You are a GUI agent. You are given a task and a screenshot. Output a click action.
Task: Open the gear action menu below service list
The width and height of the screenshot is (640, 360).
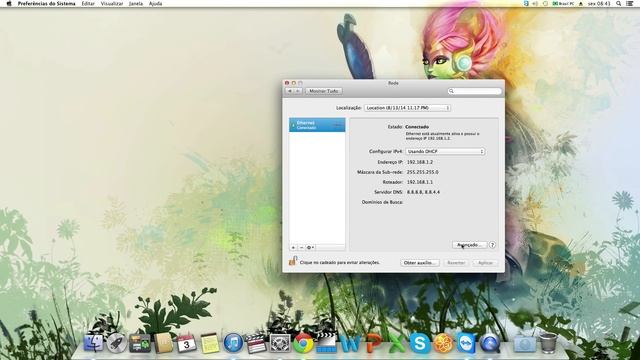pyautogui.click(x=310, y=247)
